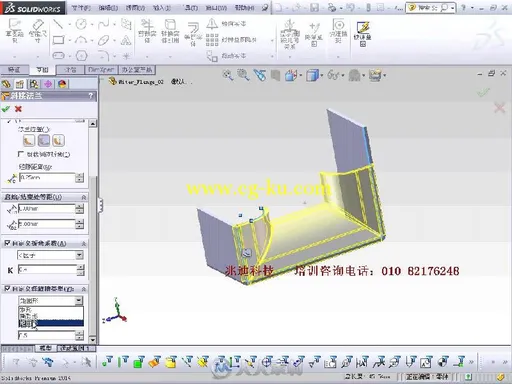Open the K-factor bend allowance dropdown
Image resolution: width=512 pixels, height=384 pixels.
click(x=79, y=255)
